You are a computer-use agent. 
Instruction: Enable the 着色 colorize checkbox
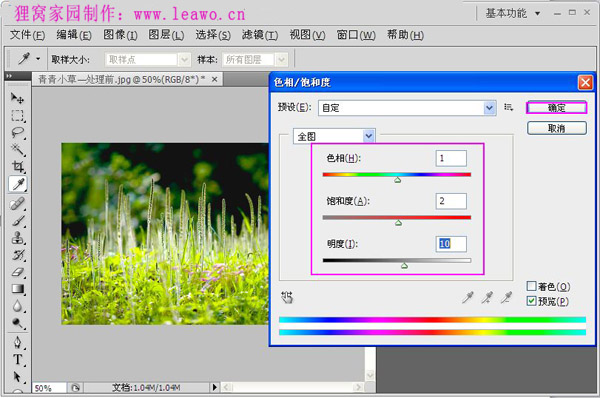531,286
